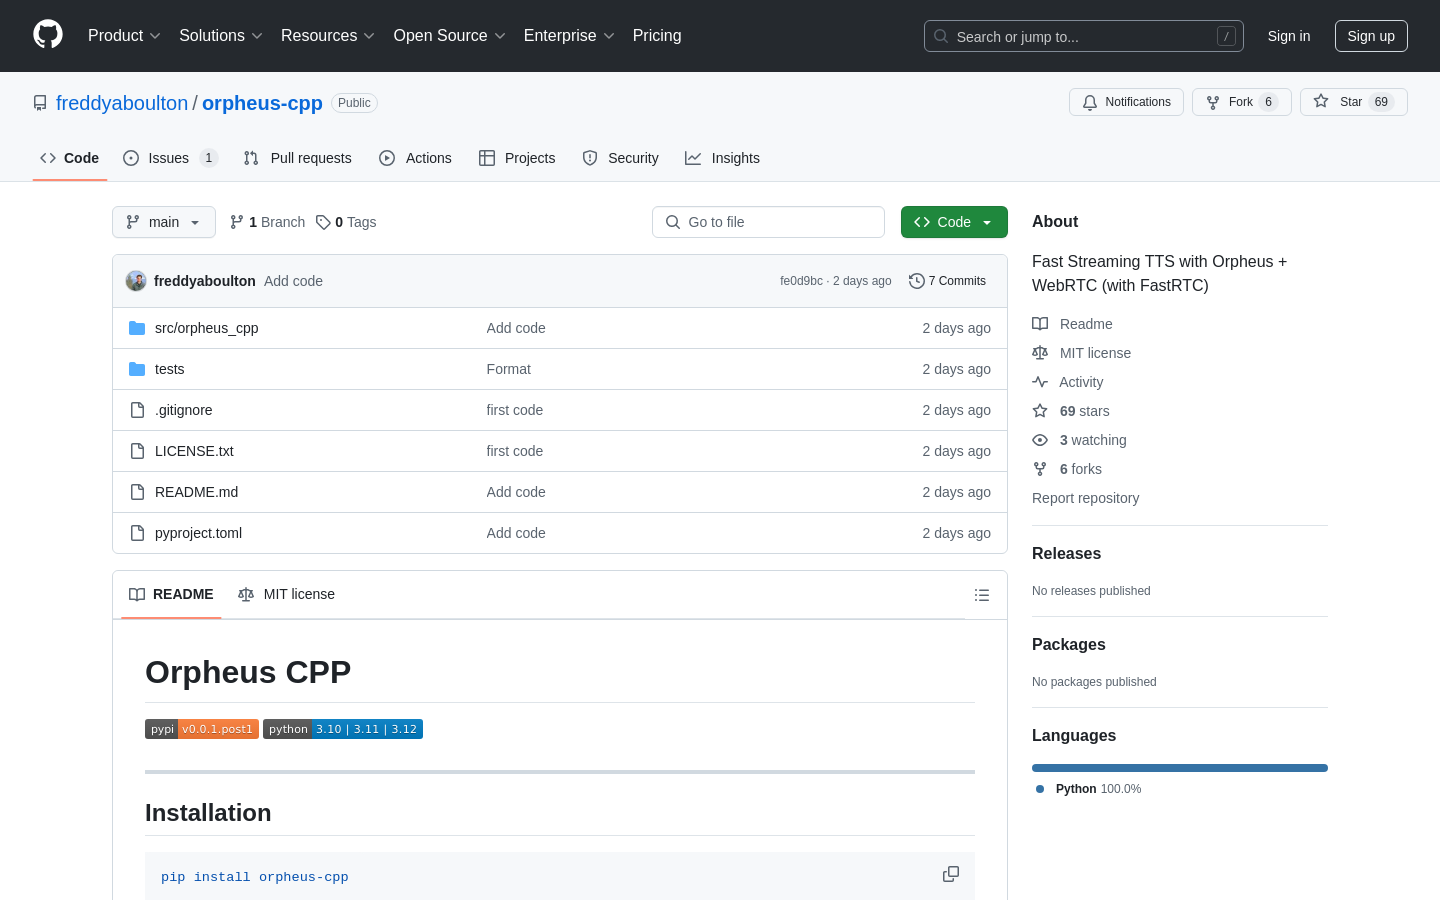Switch to the Issues tab
This screenshot has width=1440, height=900.
point(170,158)
